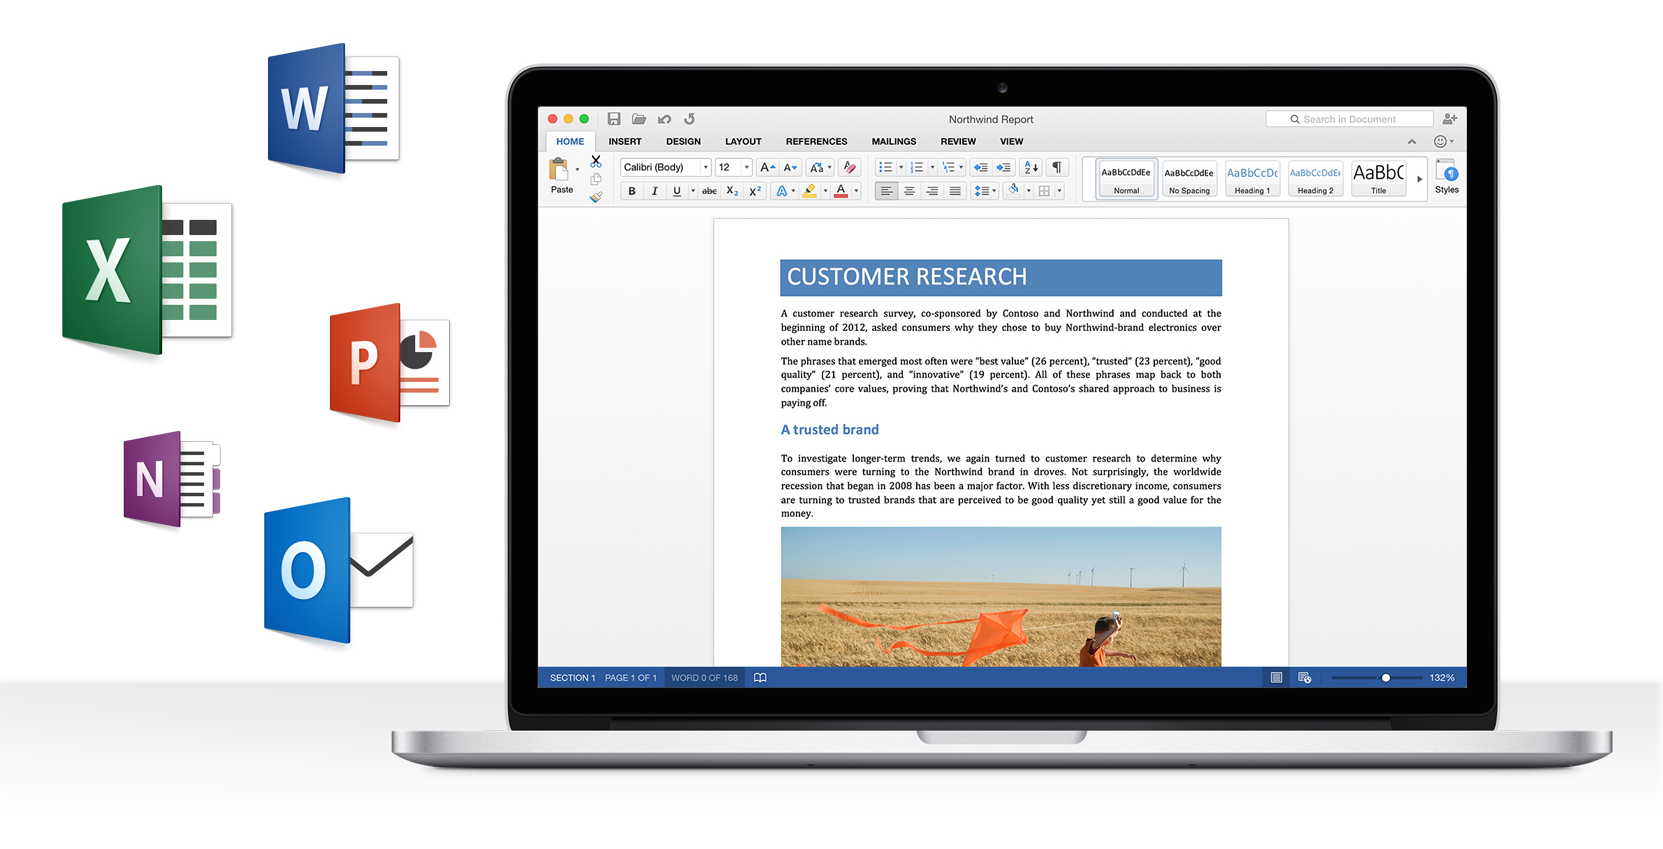Click the Save icon in title bar
This screenshot has width=1663, height=849.
[x=614, y=119]
